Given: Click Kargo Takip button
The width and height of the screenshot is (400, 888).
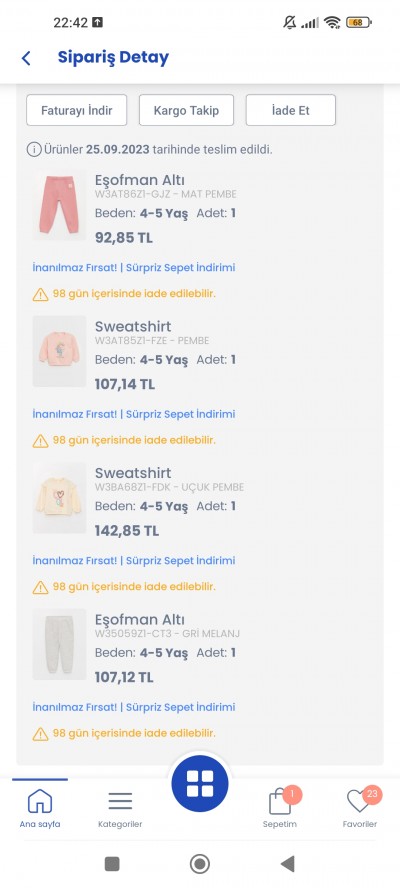Looking at the screenshot, I should (186, 110).
